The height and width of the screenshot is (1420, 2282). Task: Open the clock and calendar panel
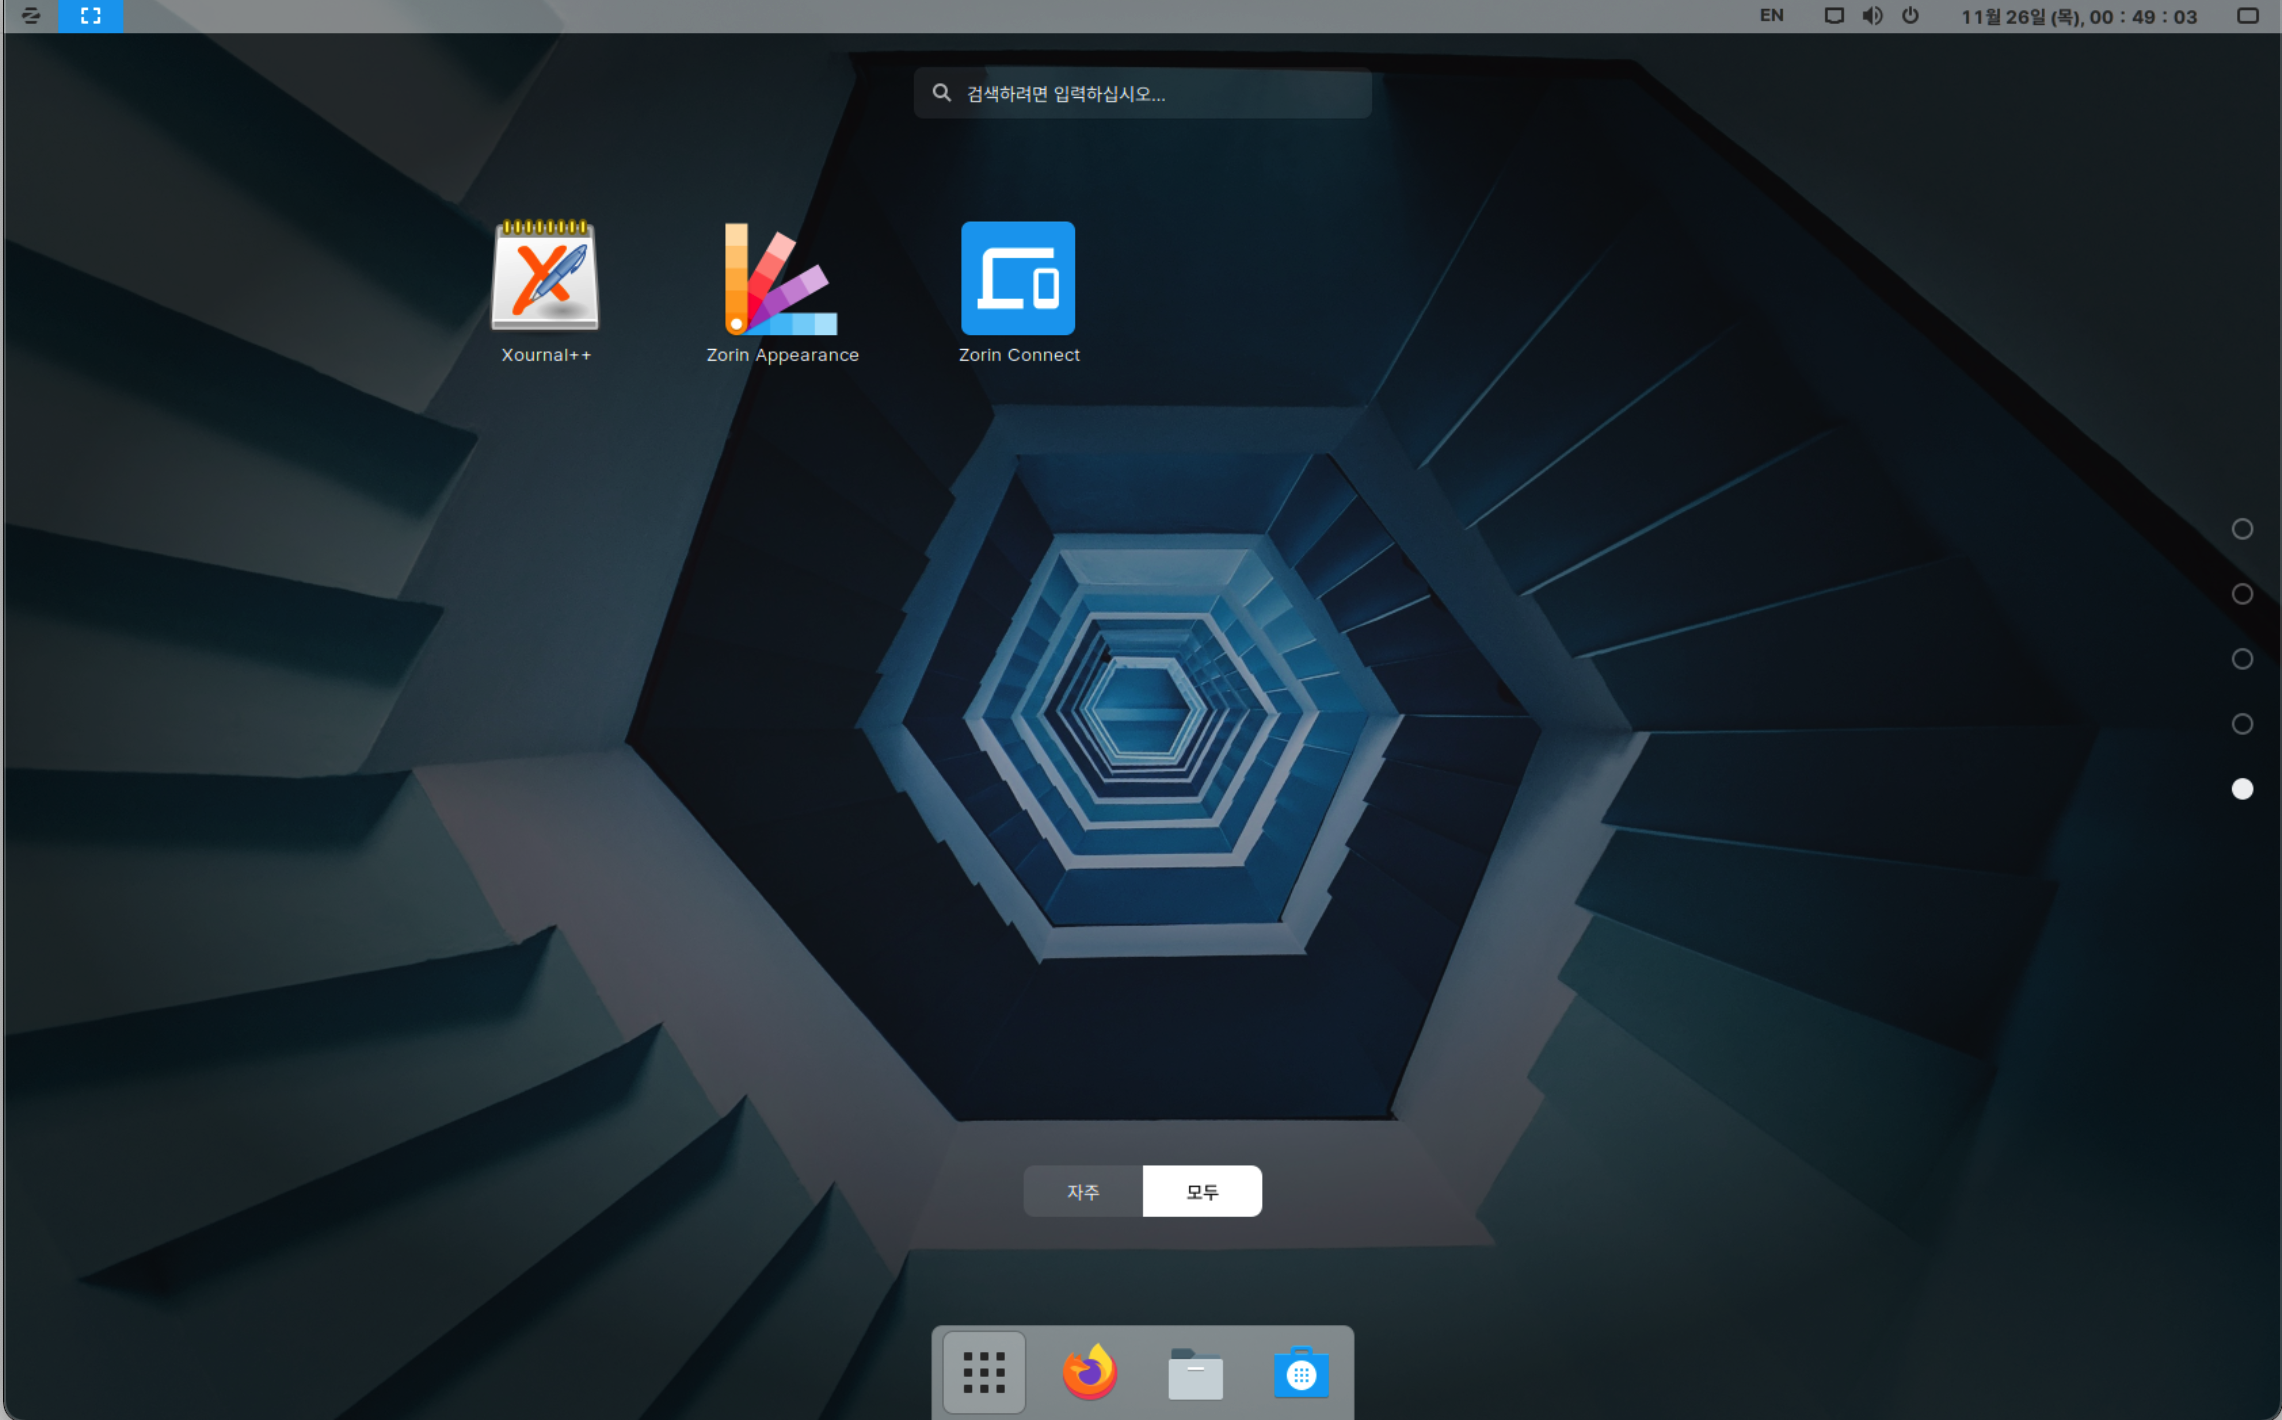pos(2079,17)
